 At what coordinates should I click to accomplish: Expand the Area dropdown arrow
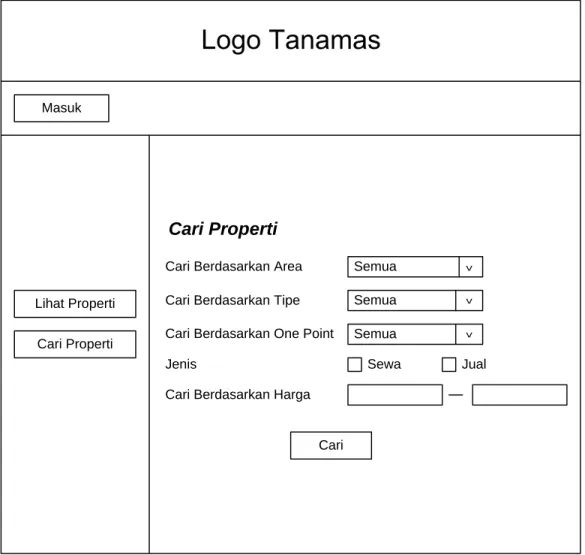pos(471,267)
